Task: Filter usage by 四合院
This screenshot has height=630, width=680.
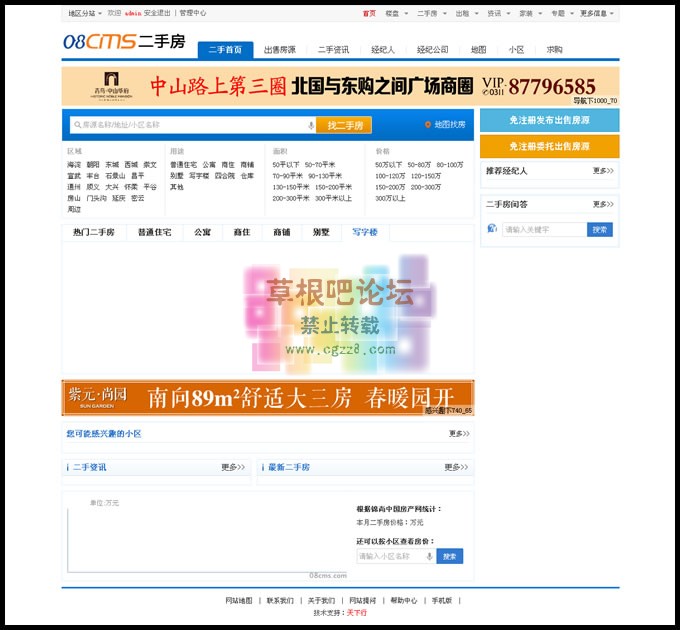Action: [225, 176]
